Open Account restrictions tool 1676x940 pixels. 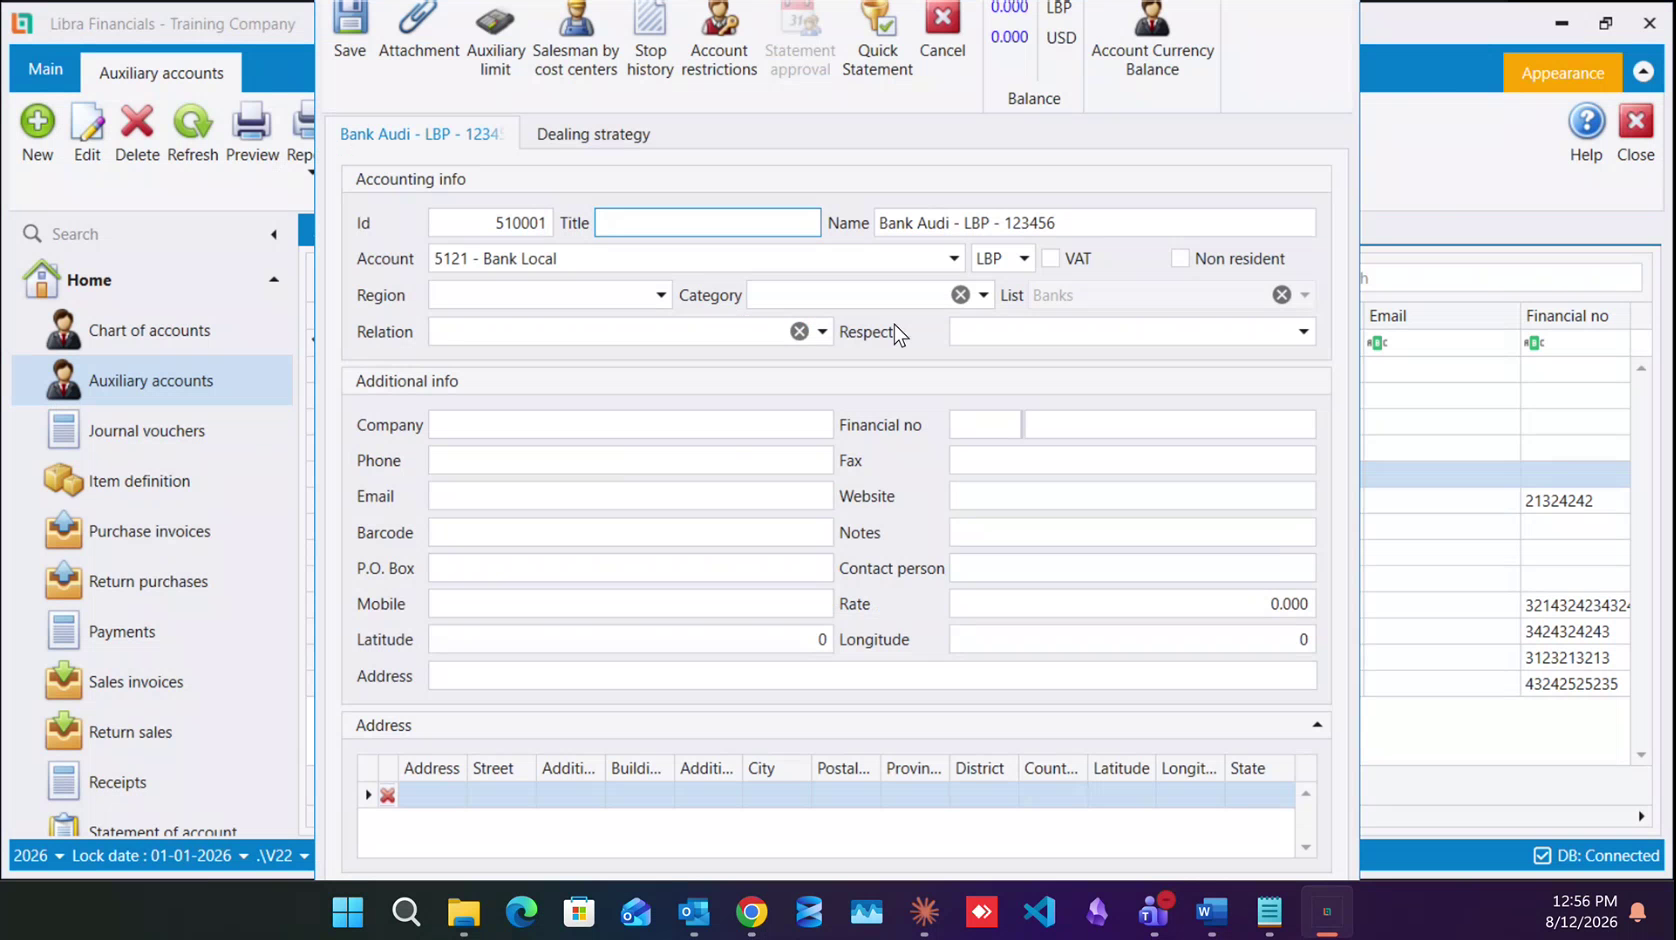click(719, 40)
